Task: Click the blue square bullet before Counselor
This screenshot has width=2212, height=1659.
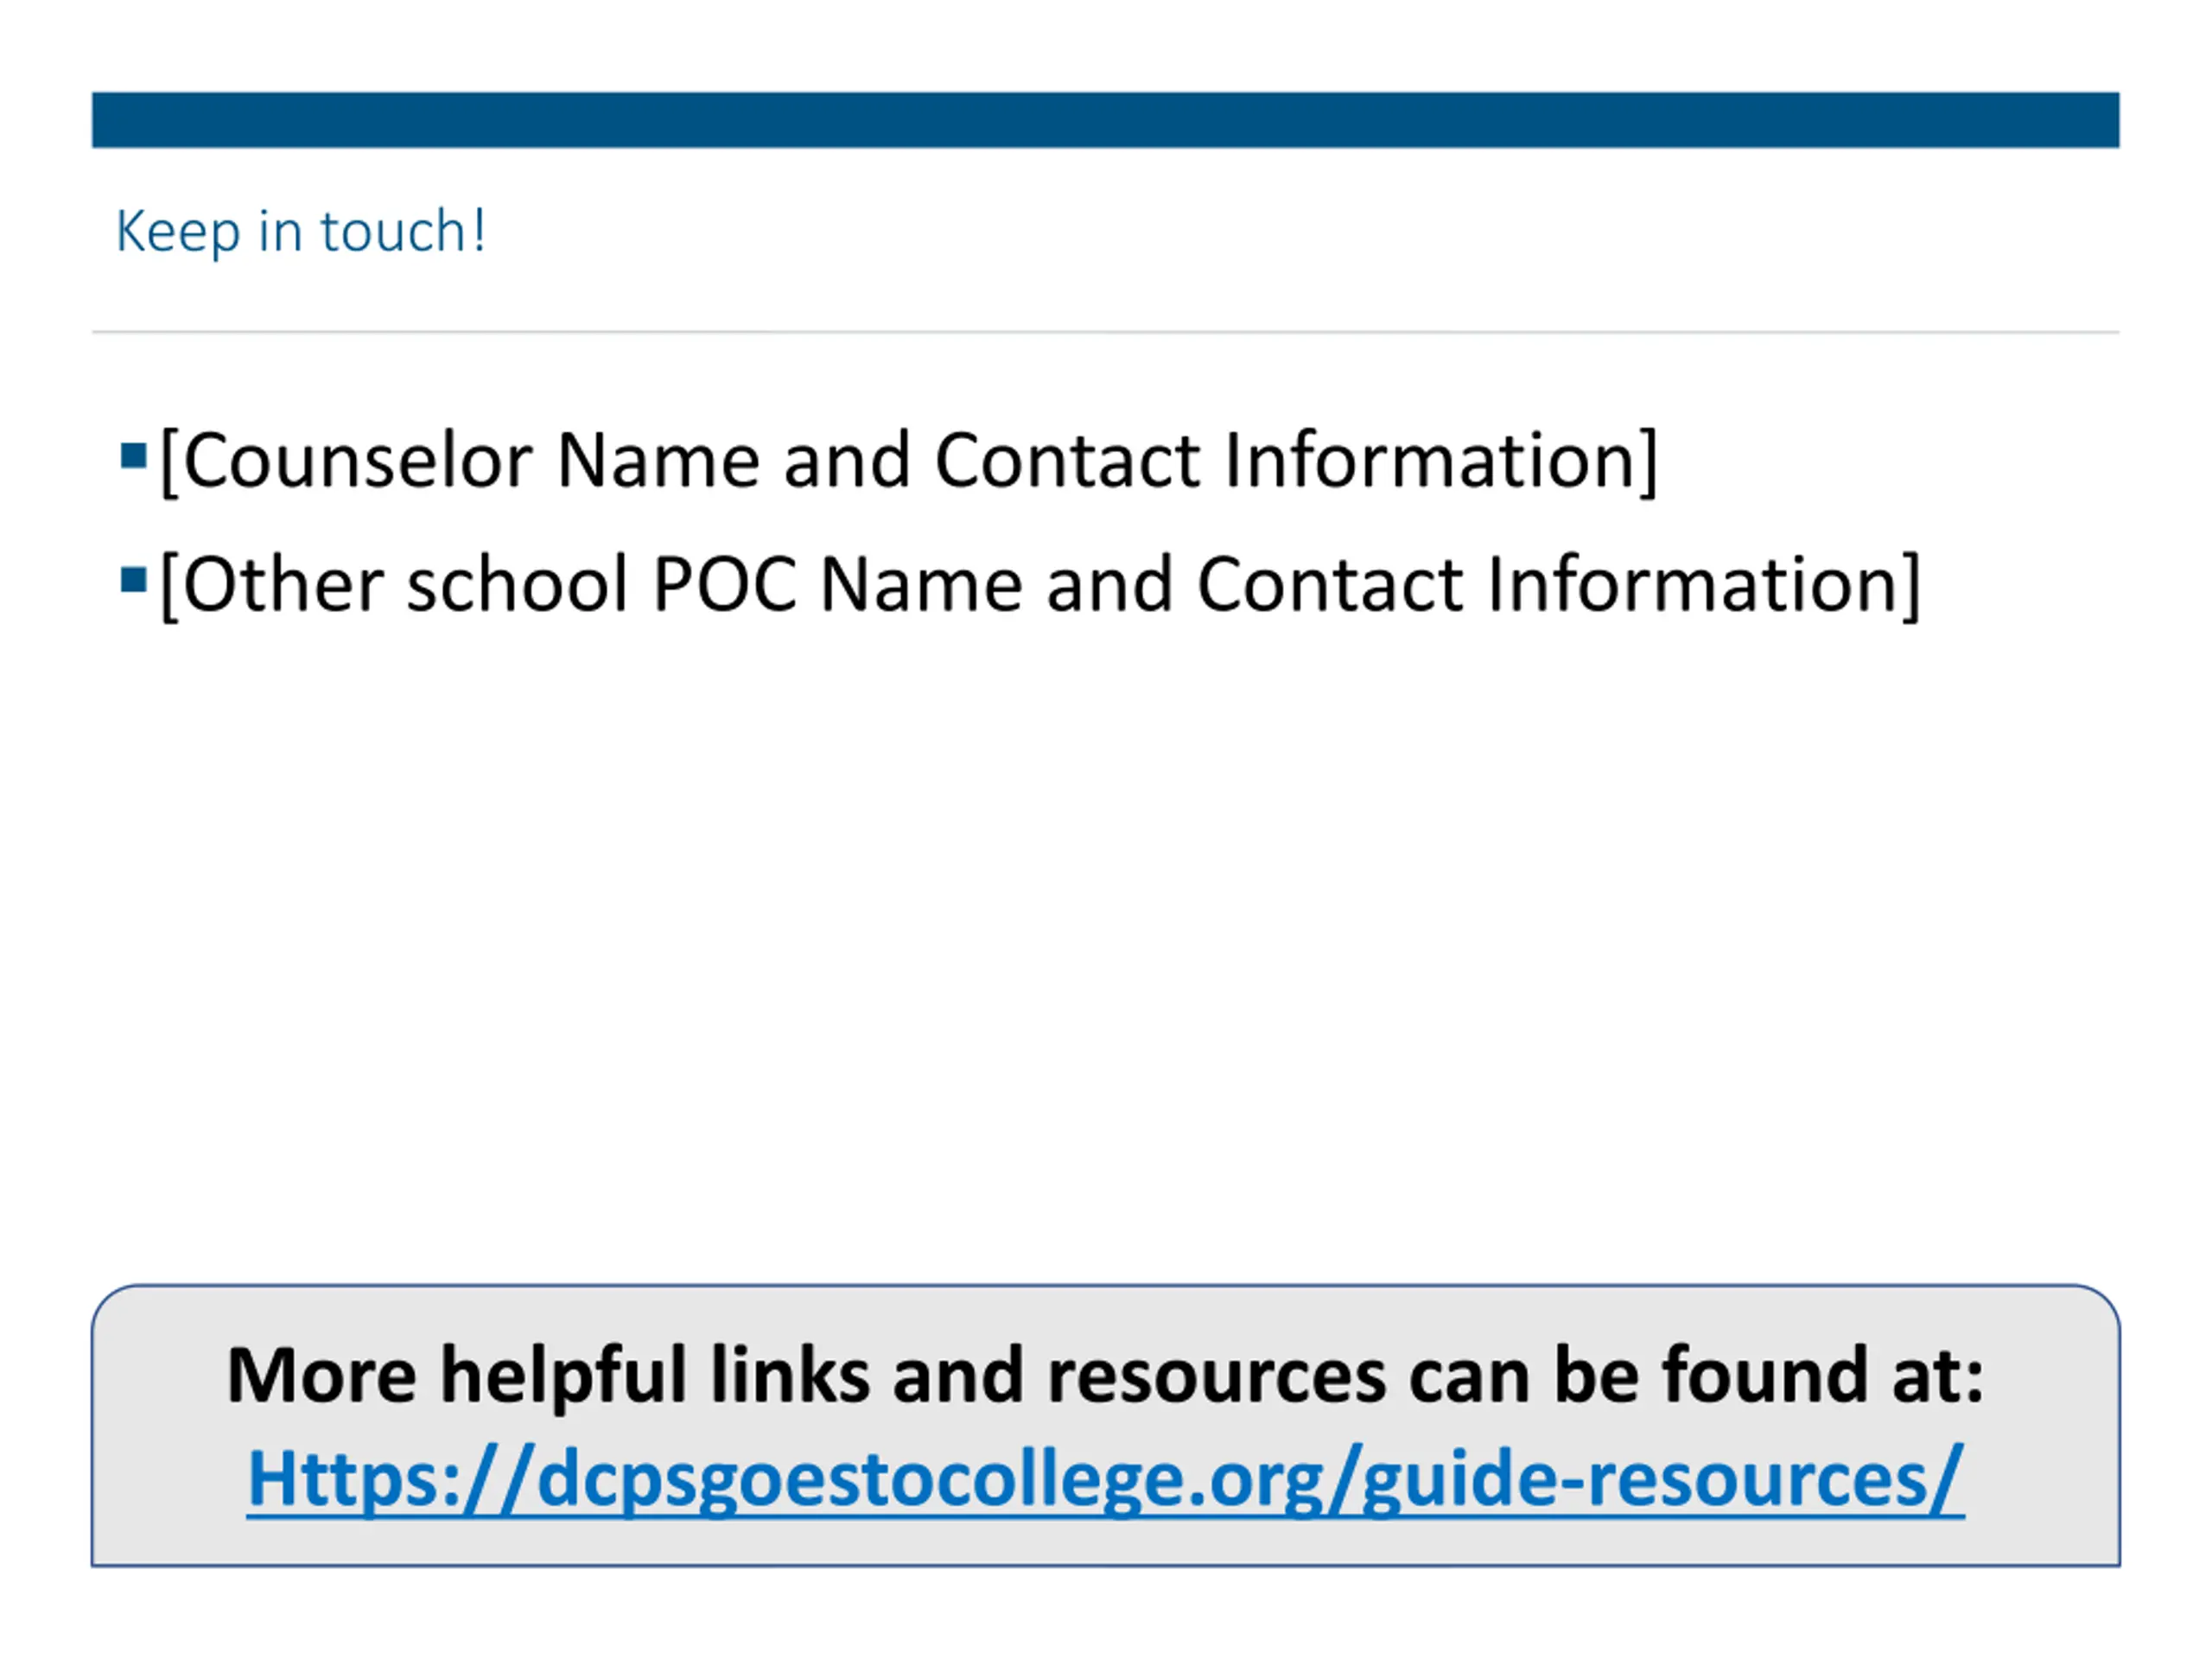Action: [x=133, y=456]
